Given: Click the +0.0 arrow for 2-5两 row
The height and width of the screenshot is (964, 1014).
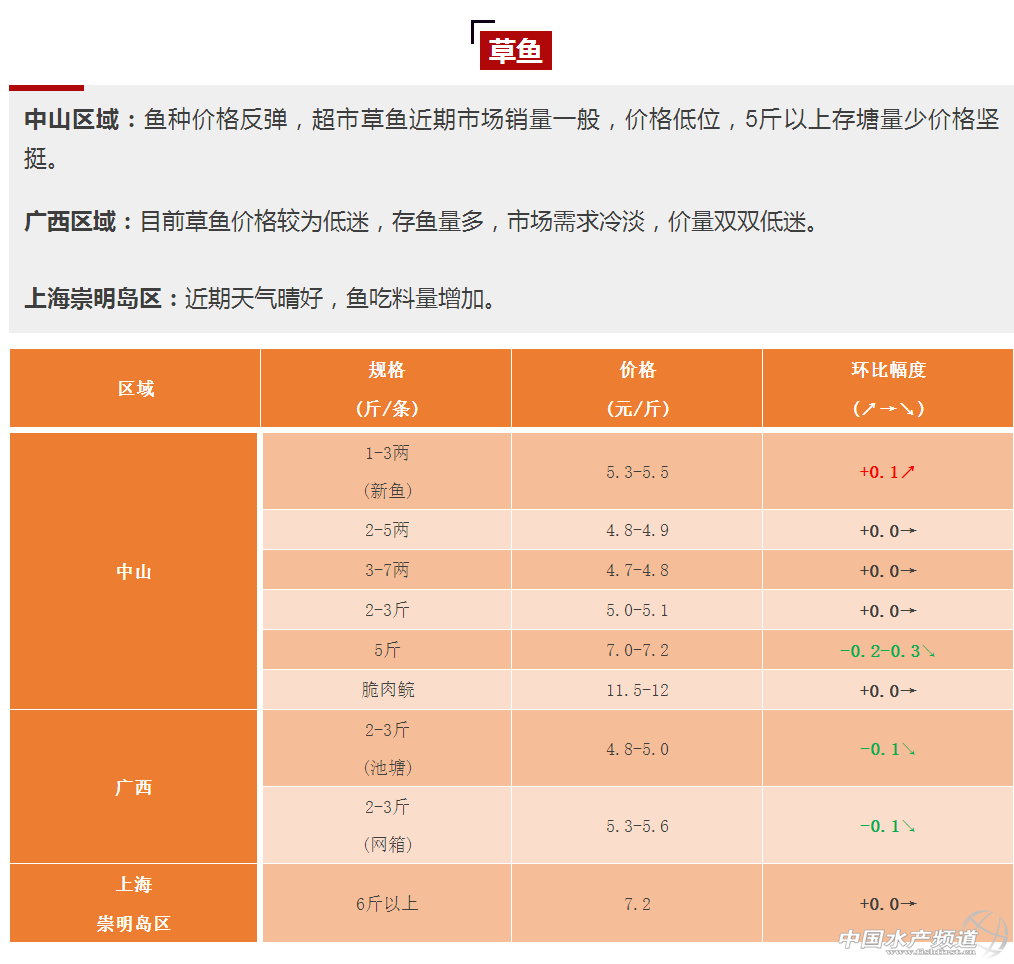Looking at the screenshot, I should point(887,531).
